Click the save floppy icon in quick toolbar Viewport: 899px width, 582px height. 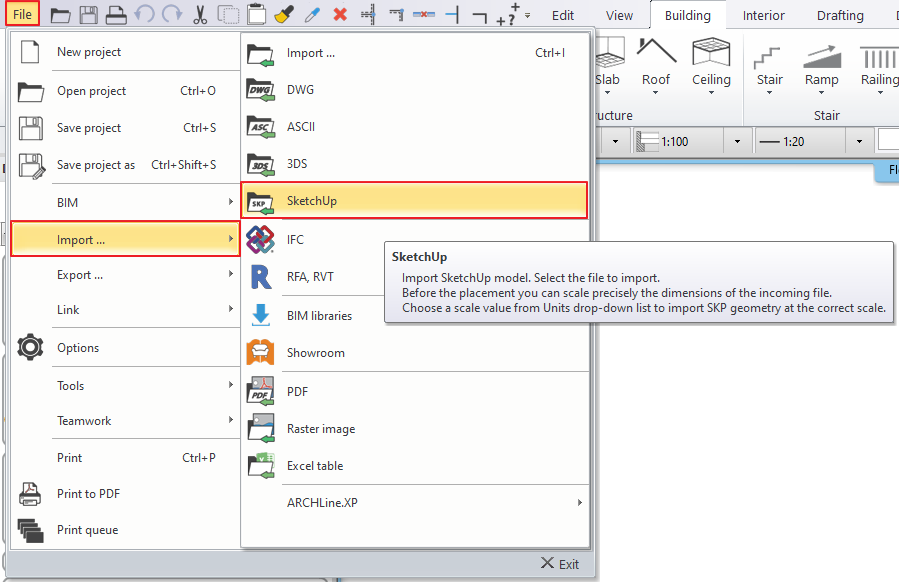coord(88,15)
